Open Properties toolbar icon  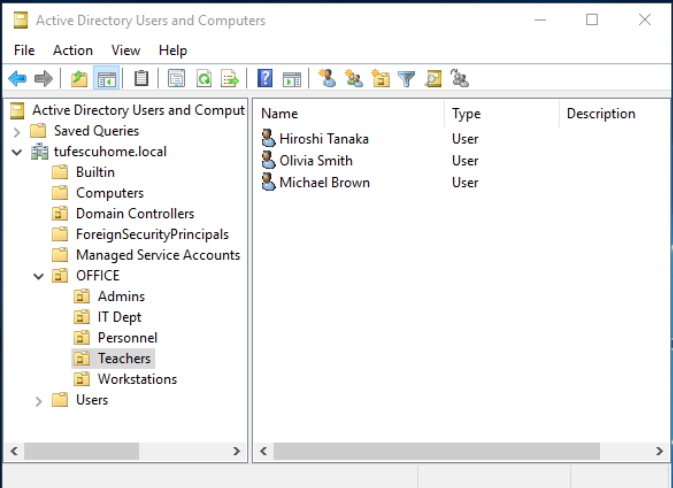(x=176, y=79)
